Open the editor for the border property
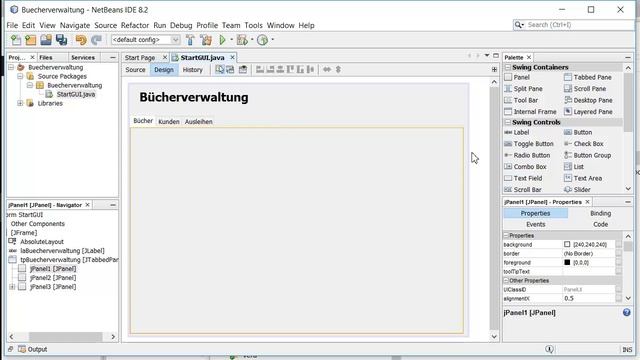 tap(619, 253)
